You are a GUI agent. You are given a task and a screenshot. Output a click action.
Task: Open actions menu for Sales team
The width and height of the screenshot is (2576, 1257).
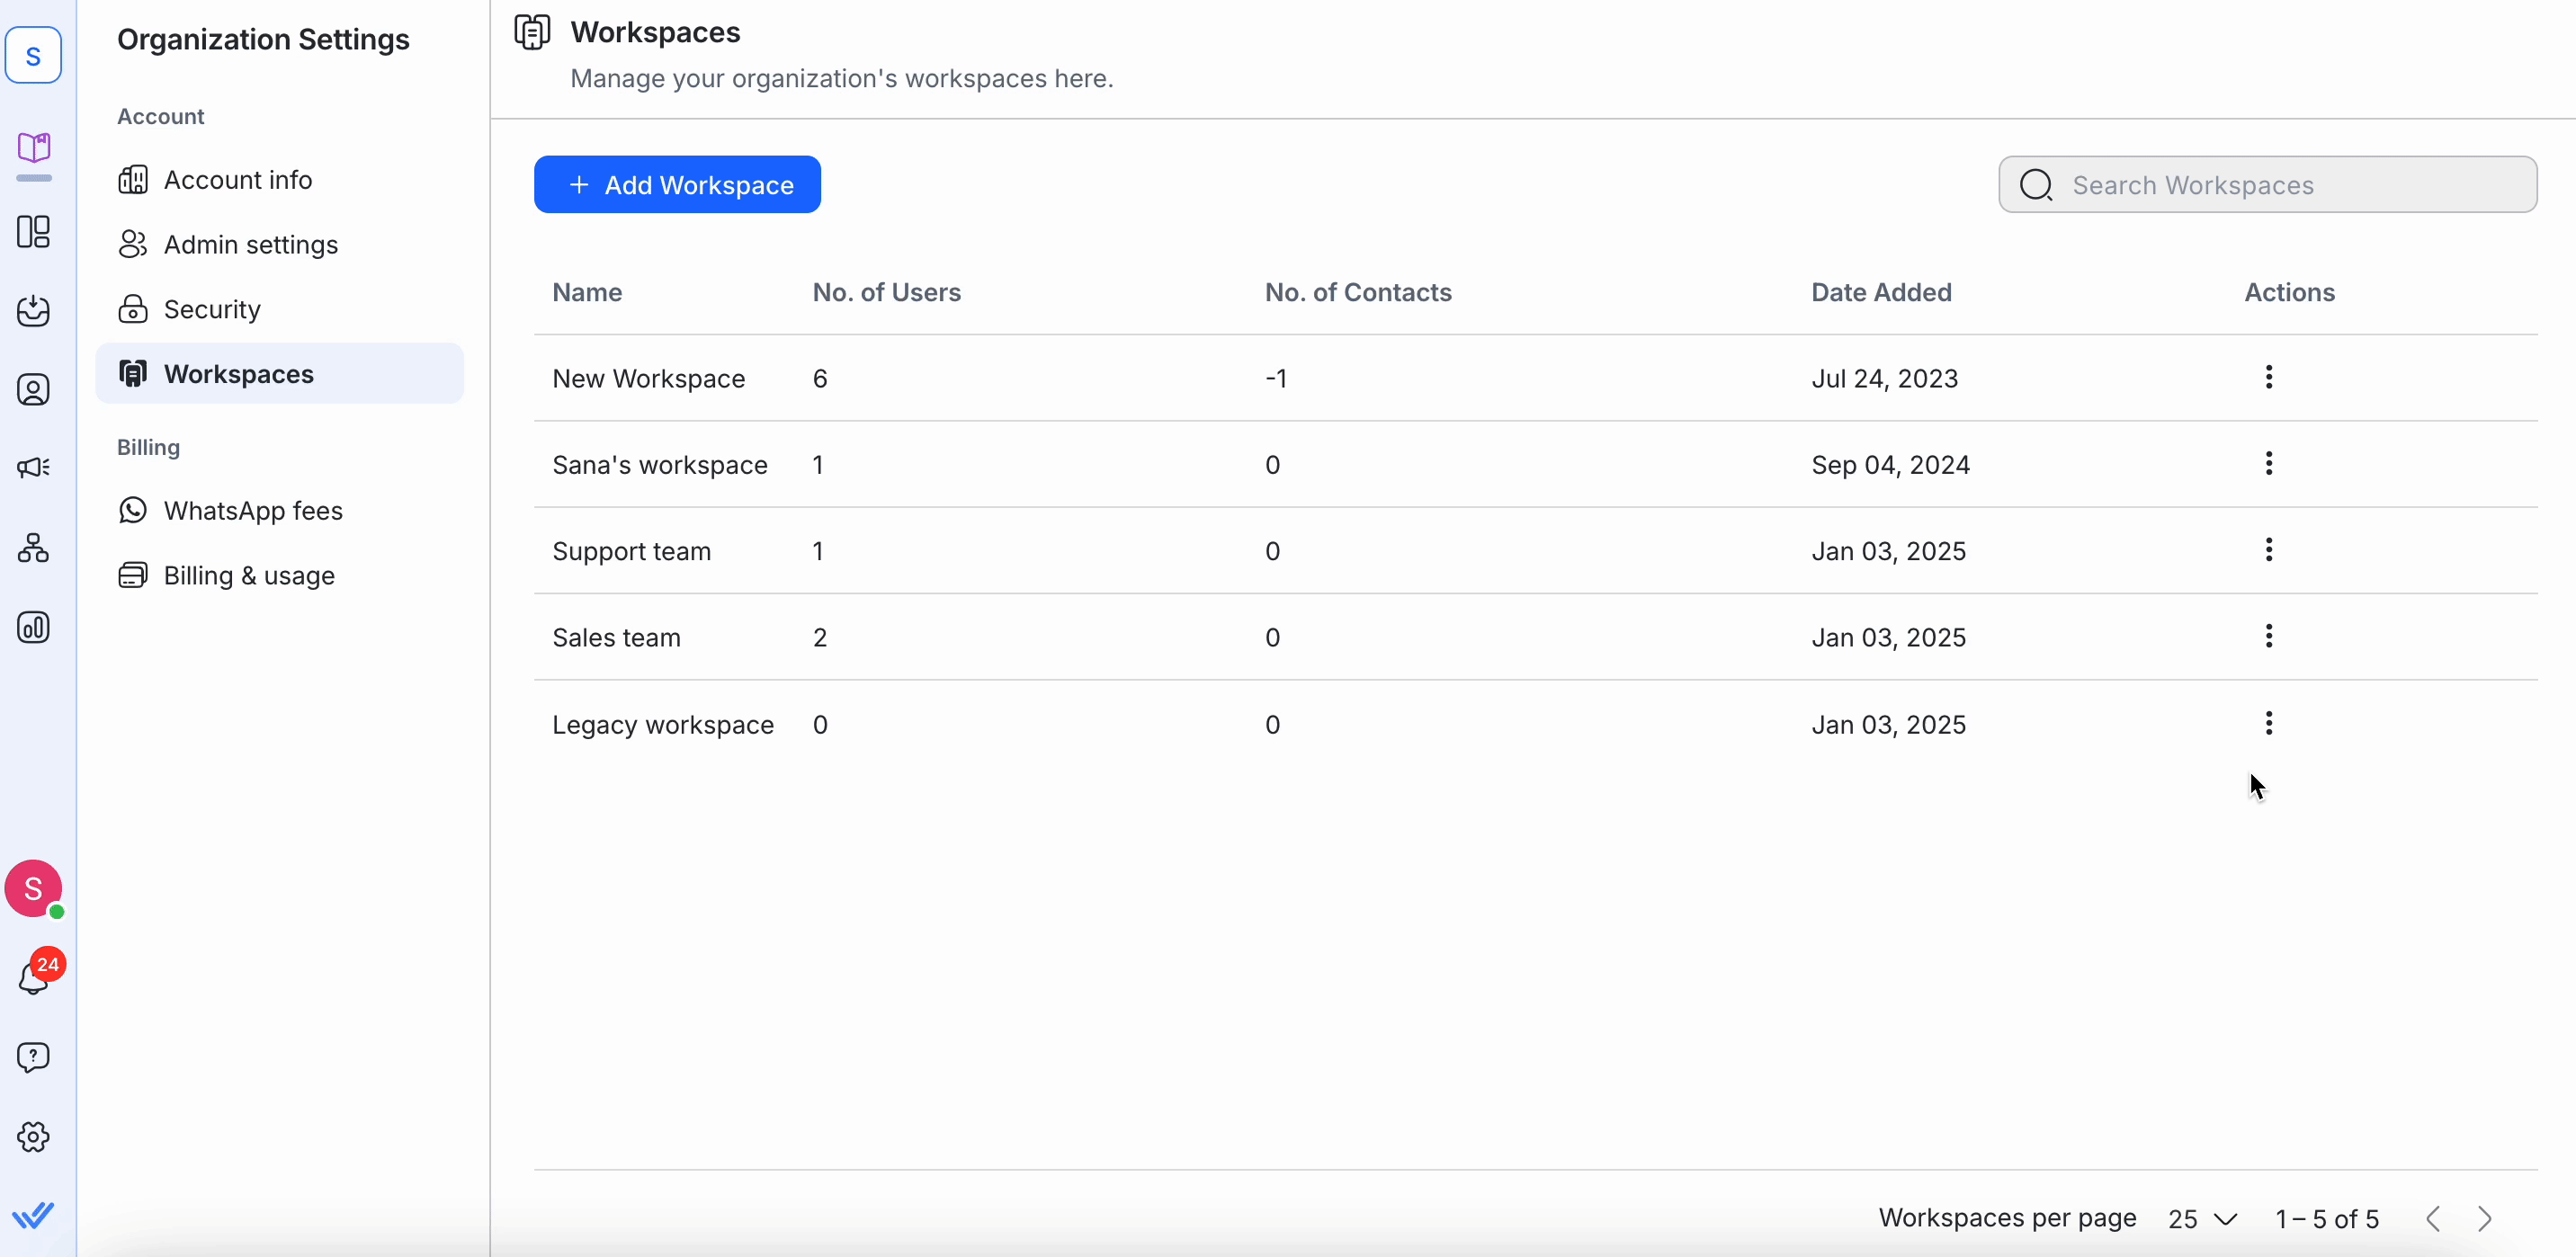click(2268, 636)
